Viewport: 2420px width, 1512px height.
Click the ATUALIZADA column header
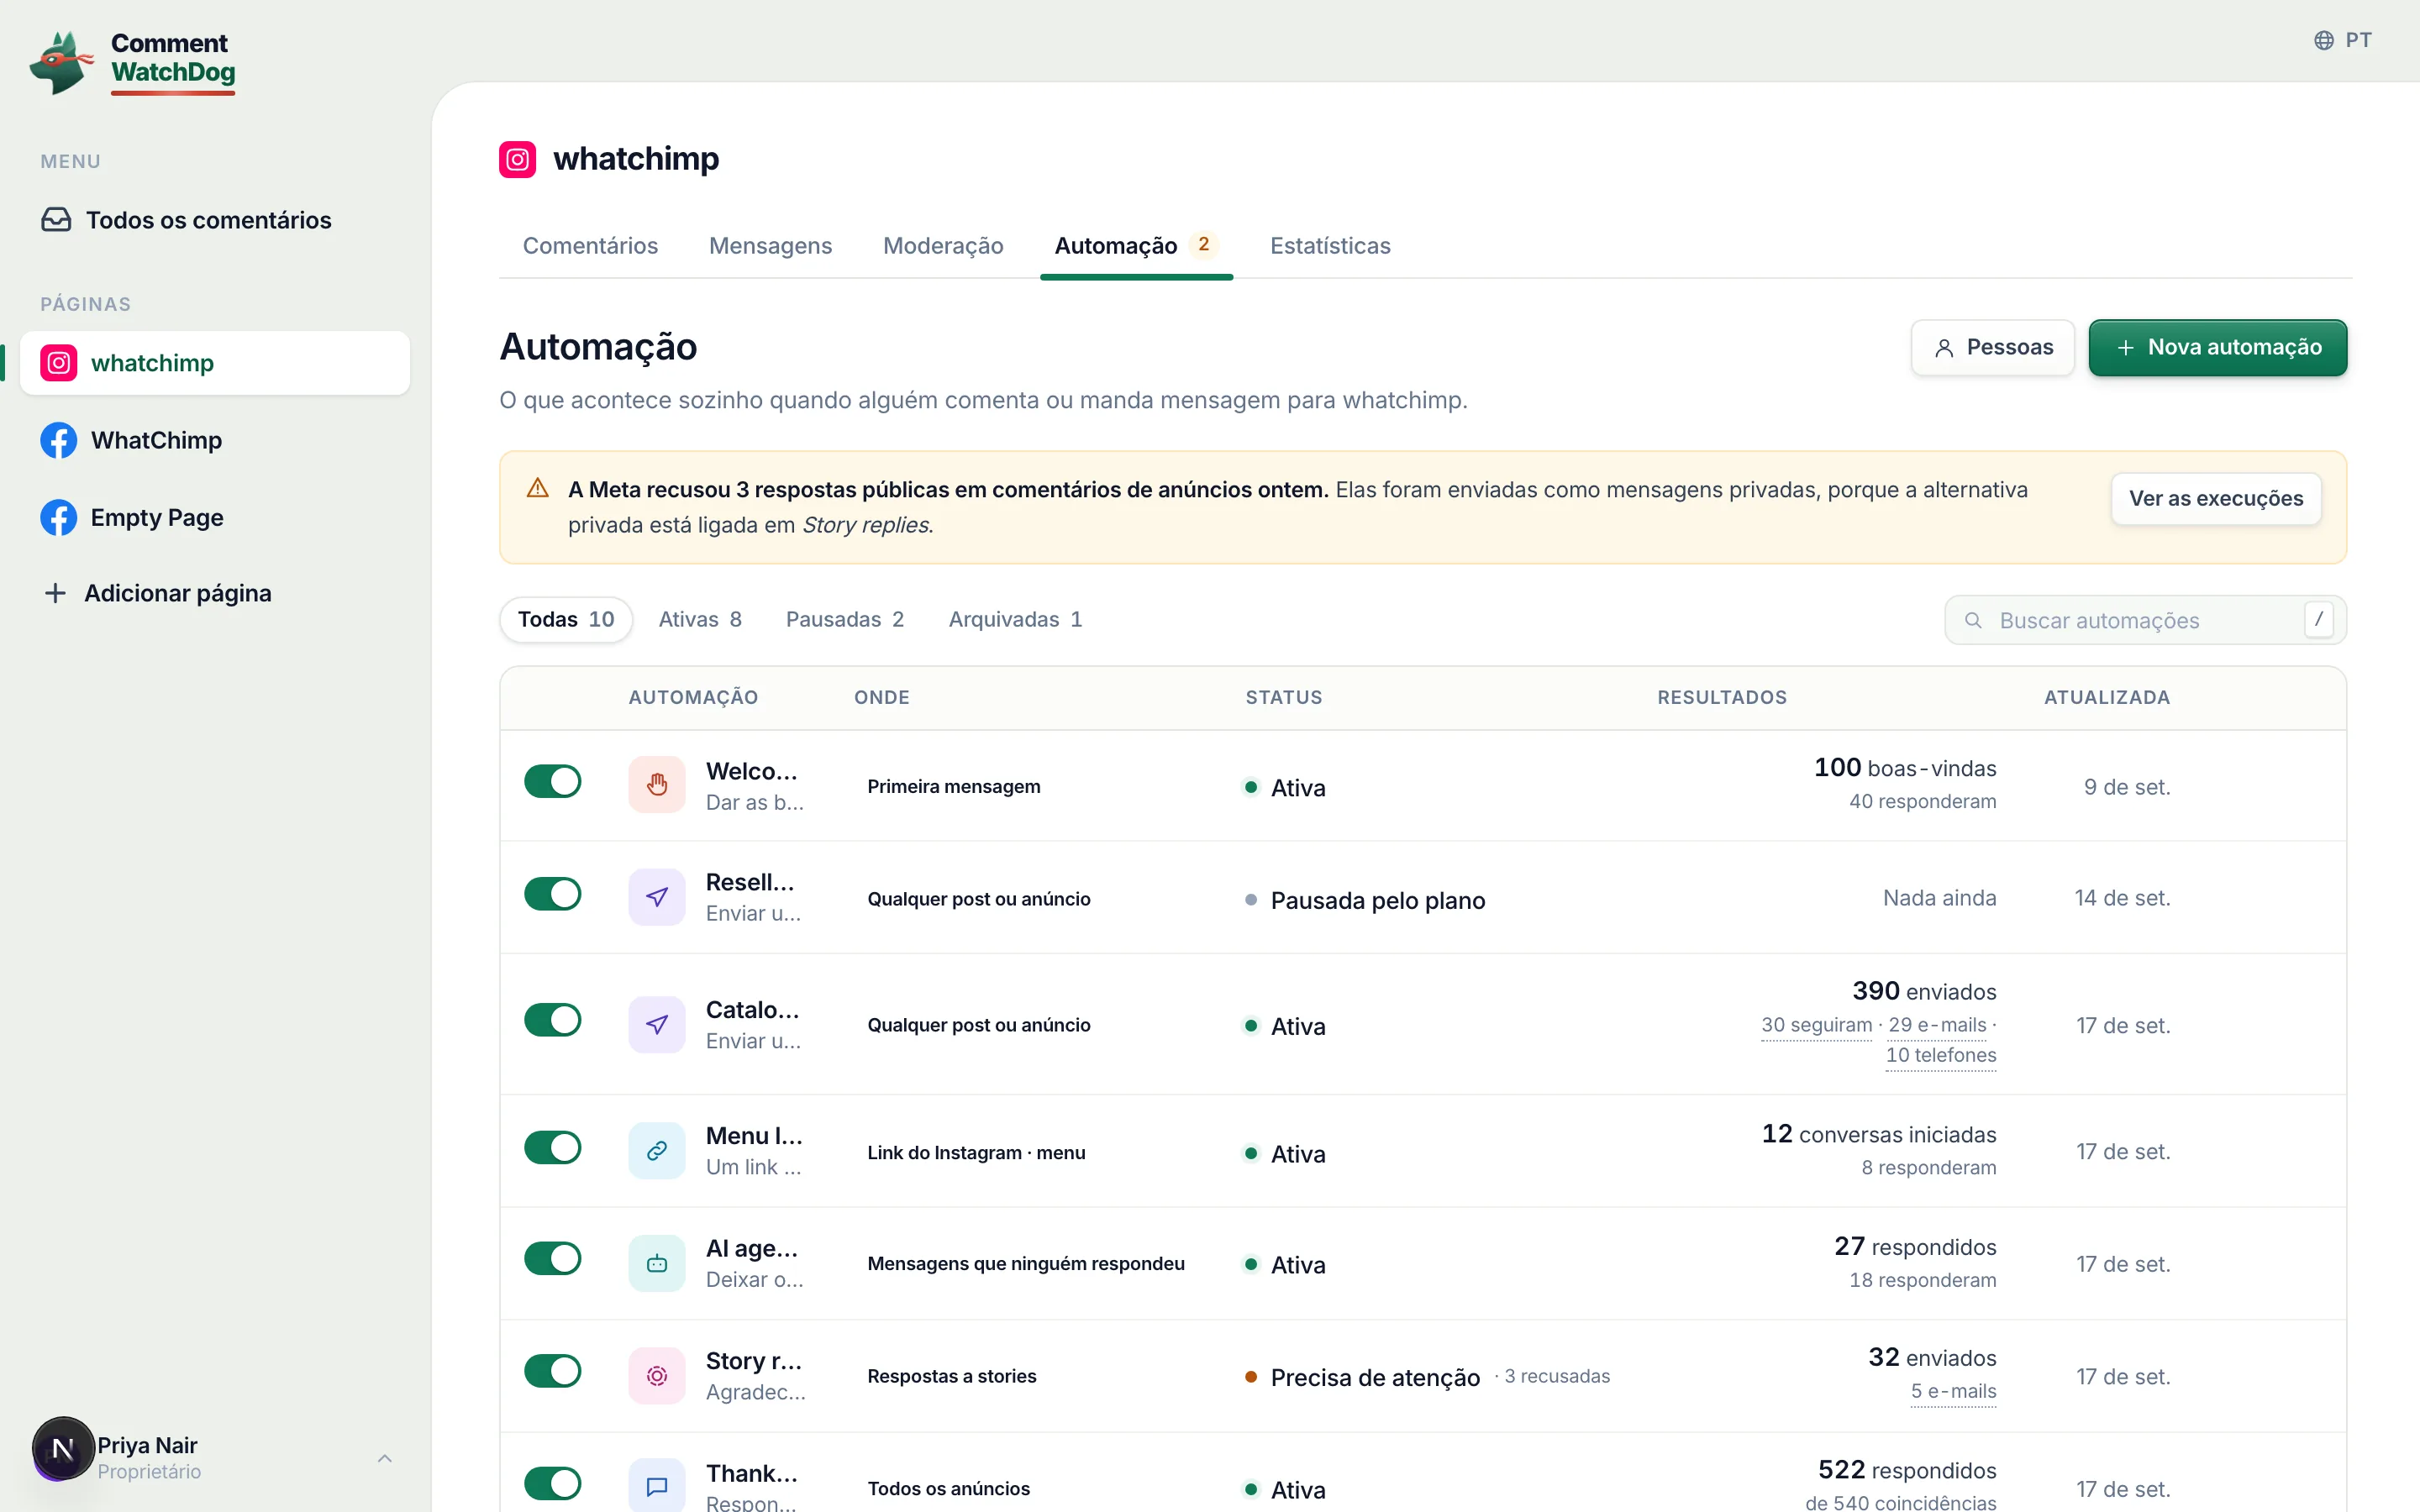point(2107,697)
